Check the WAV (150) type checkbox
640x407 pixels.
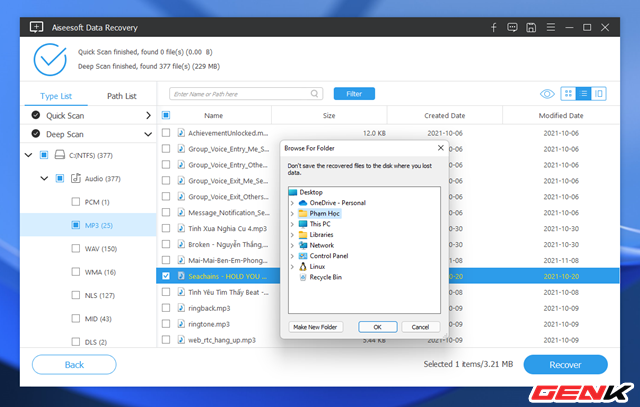(76, 248)
